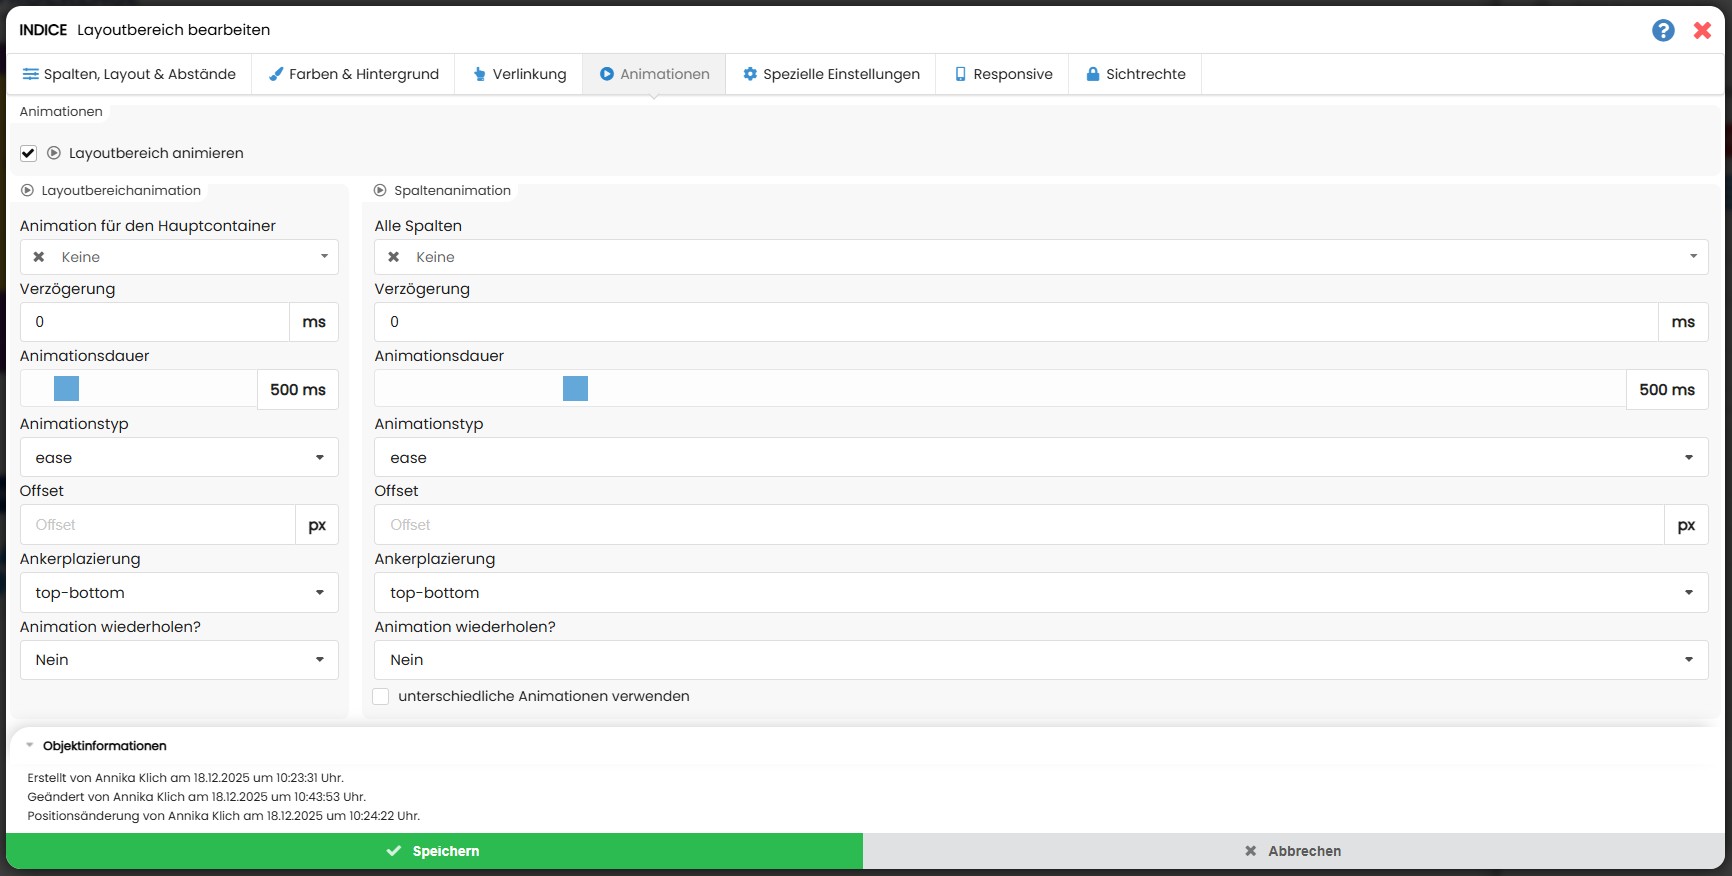
Task: Open the Hauptcontainer Animation wiederholen dropdown
Action: pyautogui.click(x=179, y=660)
